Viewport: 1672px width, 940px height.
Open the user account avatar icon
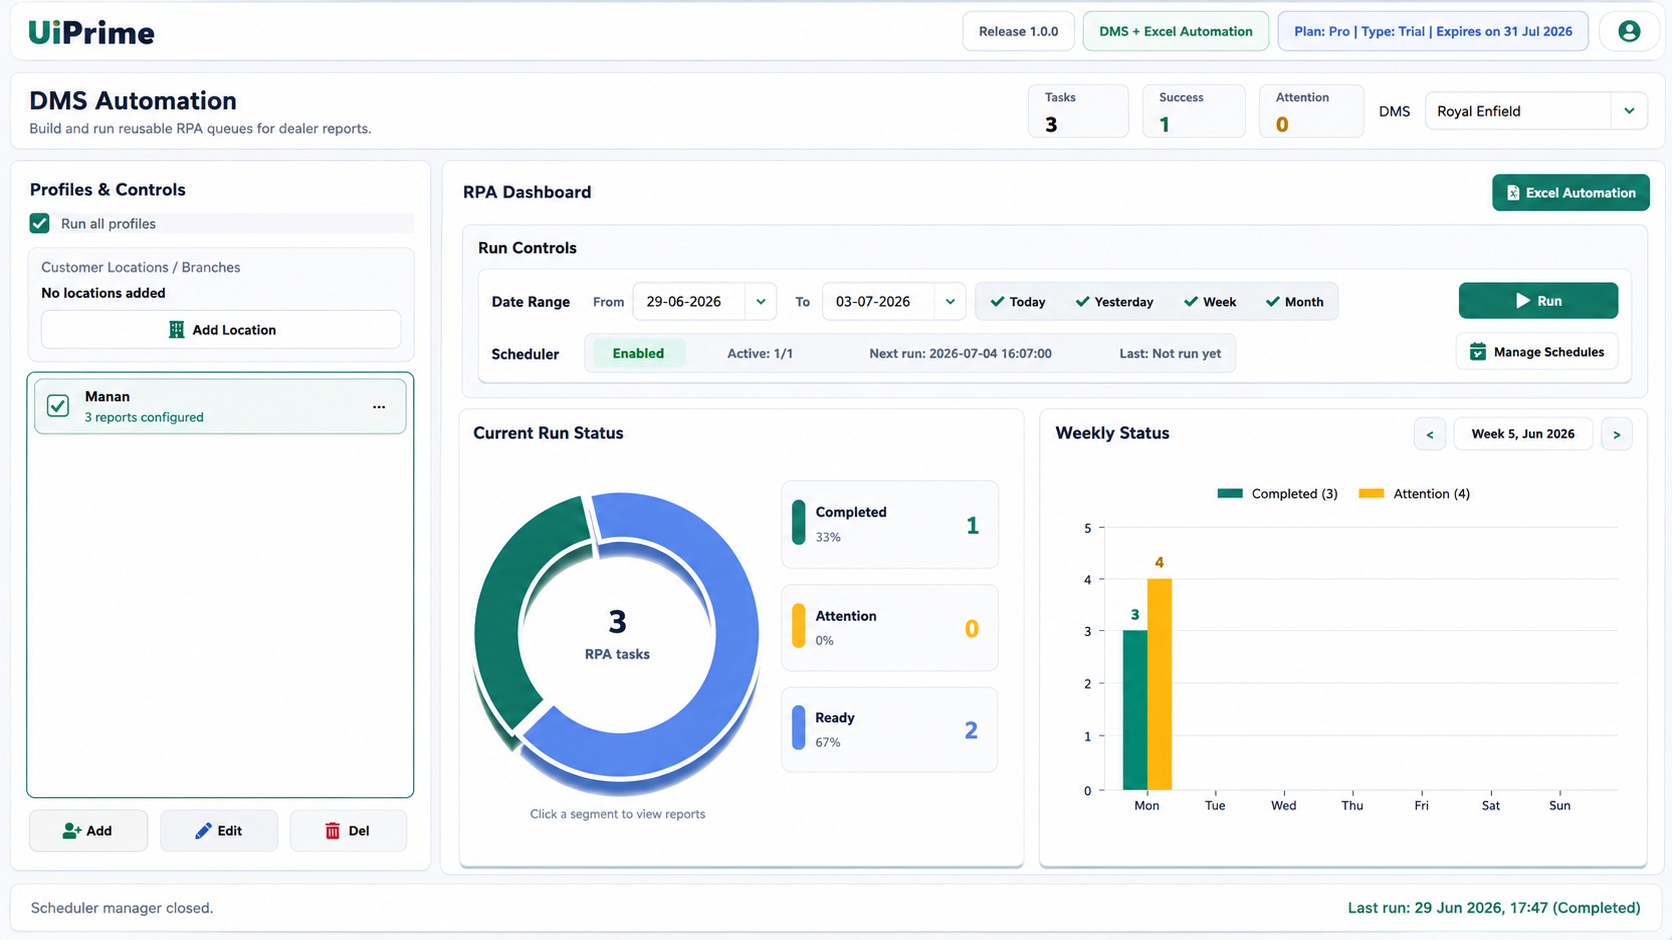click(x=1629, y=31)
